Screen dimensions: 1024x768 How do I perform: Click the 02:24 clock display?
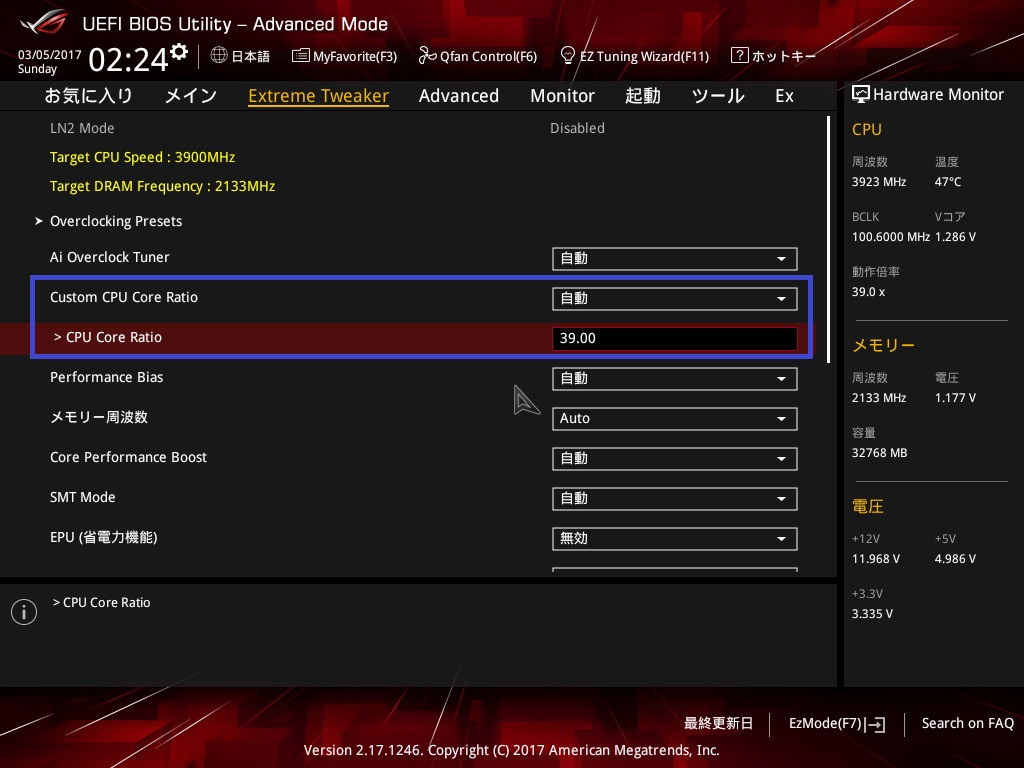point(129,60)
